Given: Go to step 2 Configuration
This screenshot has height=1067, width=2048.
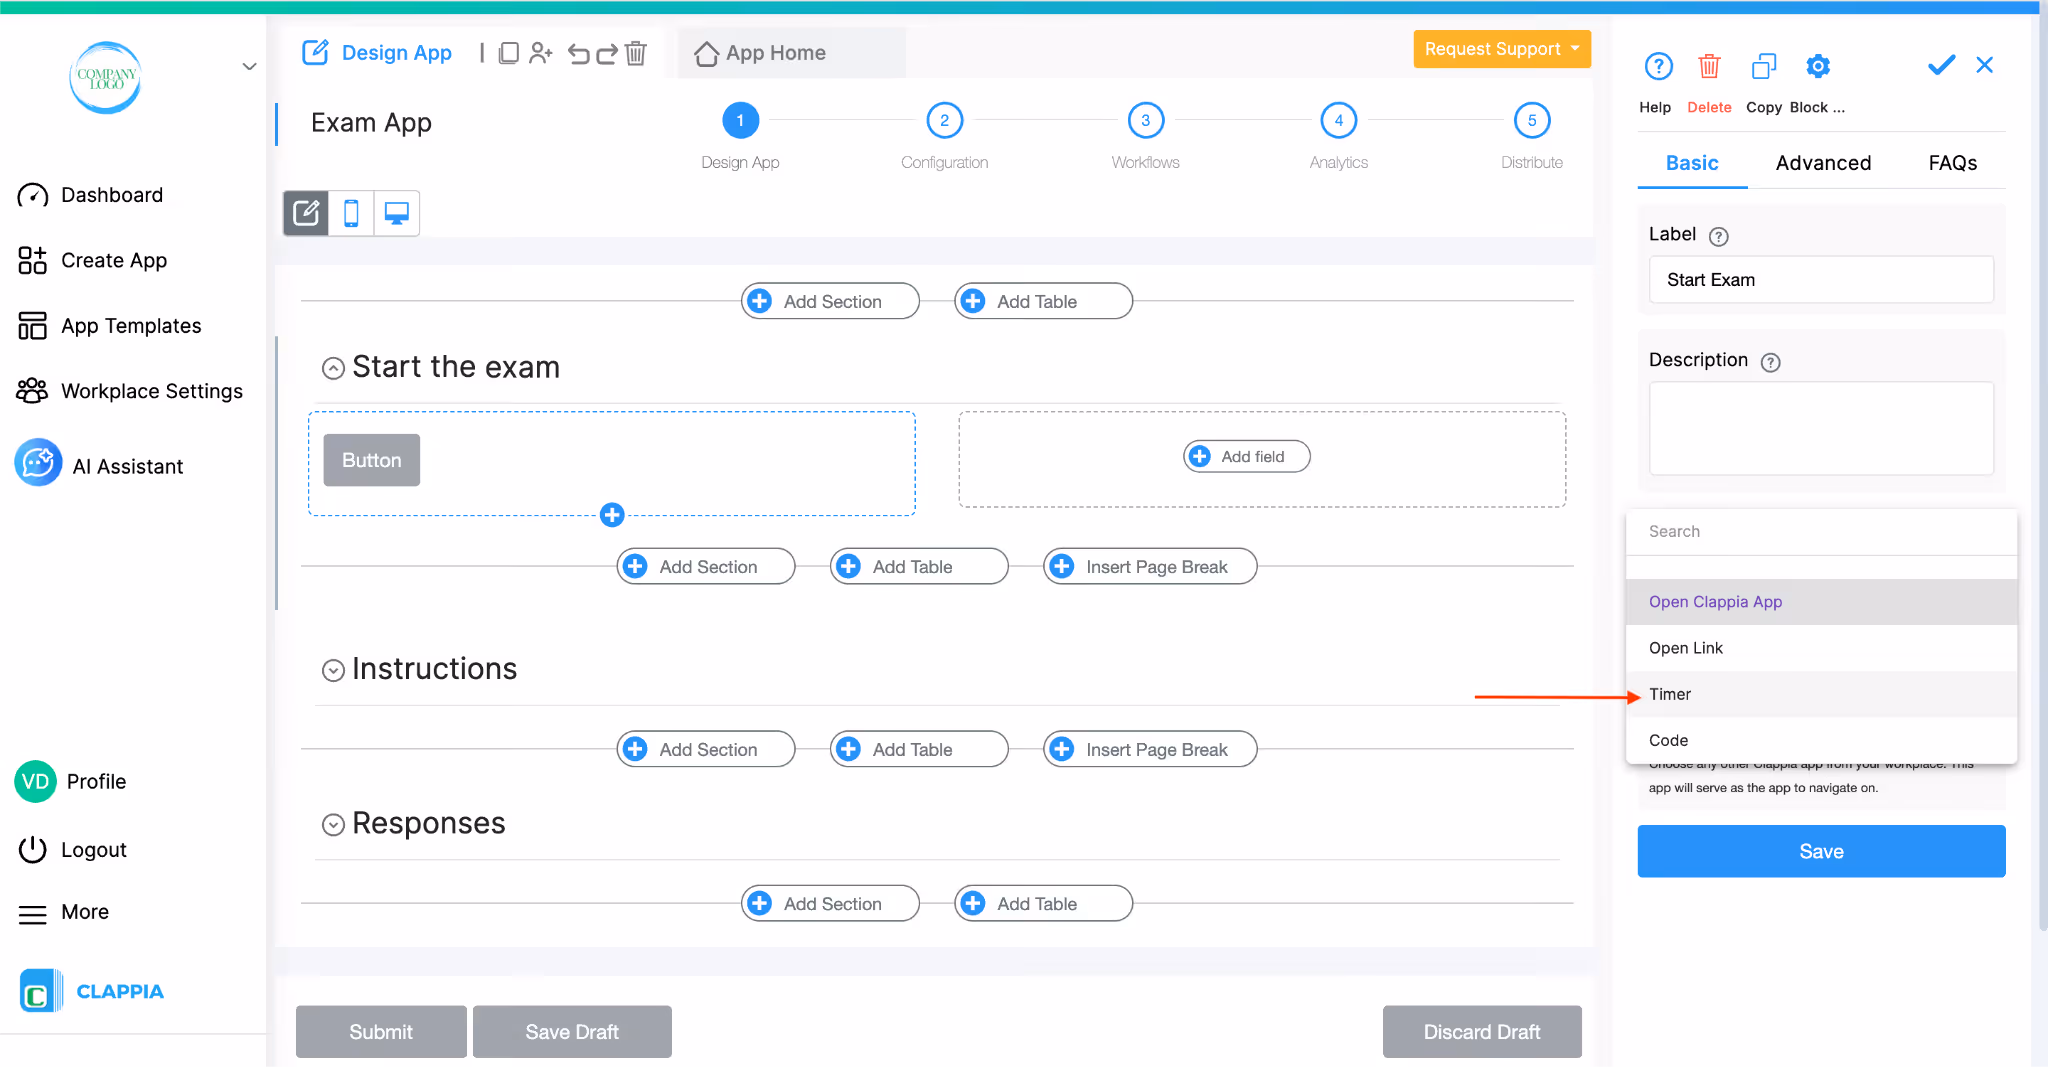Looking at the screenshot, I should 944,120.
